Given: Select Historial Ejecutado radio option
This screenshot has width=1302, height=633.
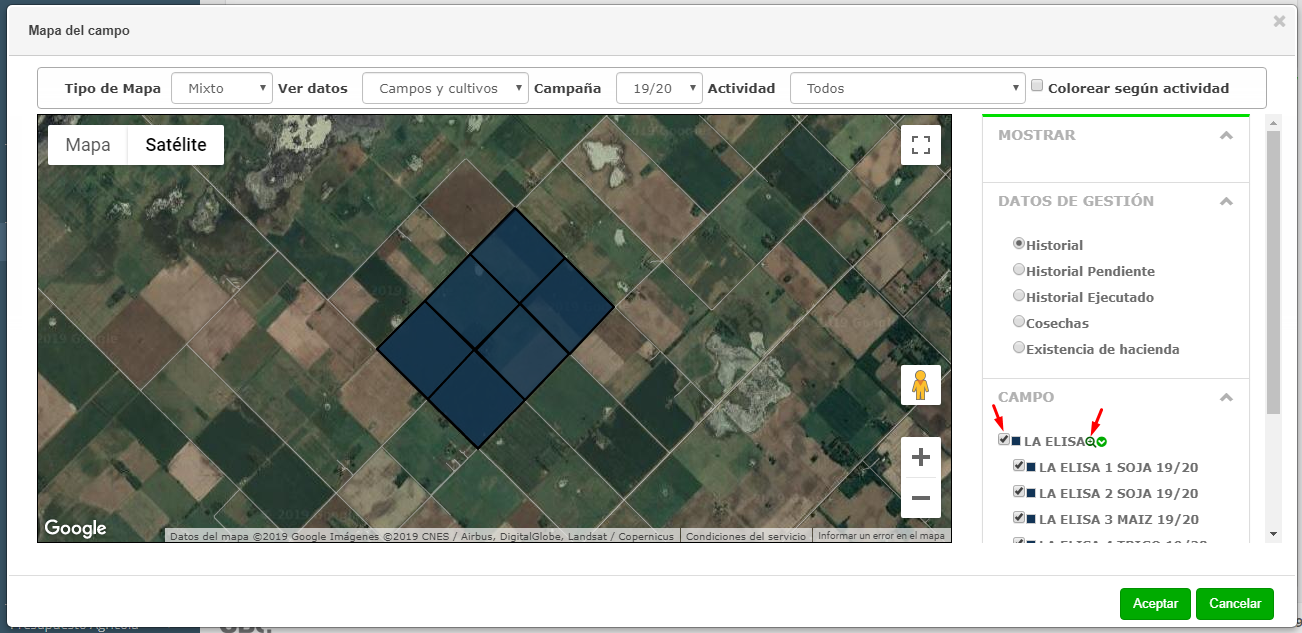Looking at the screenshot, I should pos(1019,295).
